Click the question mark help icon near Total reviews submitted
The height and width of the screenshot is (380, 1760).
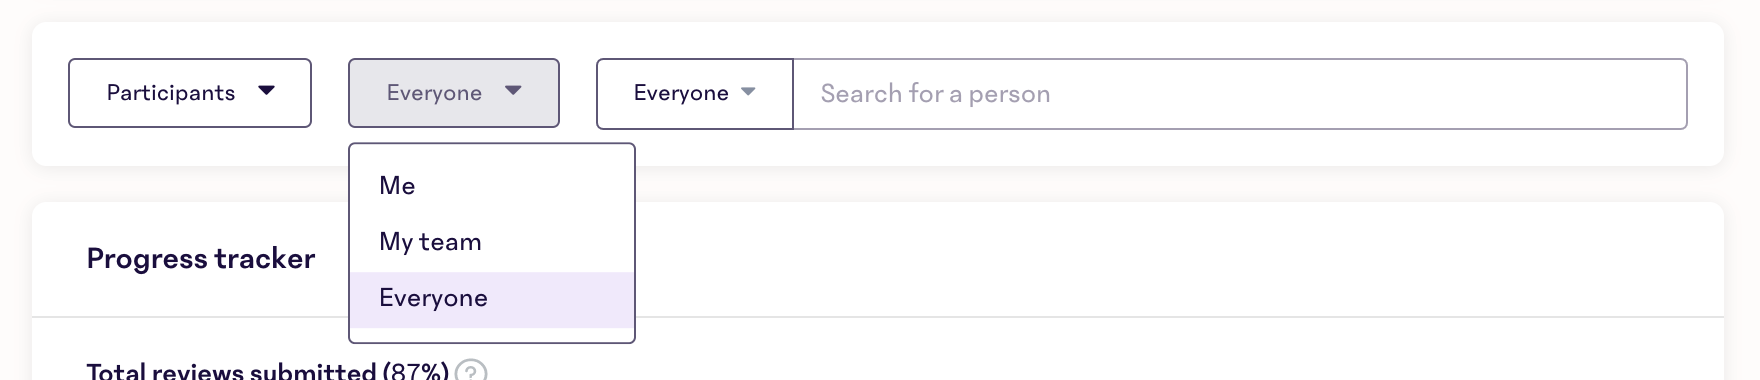pyautogui.click(x=471, y=371)
